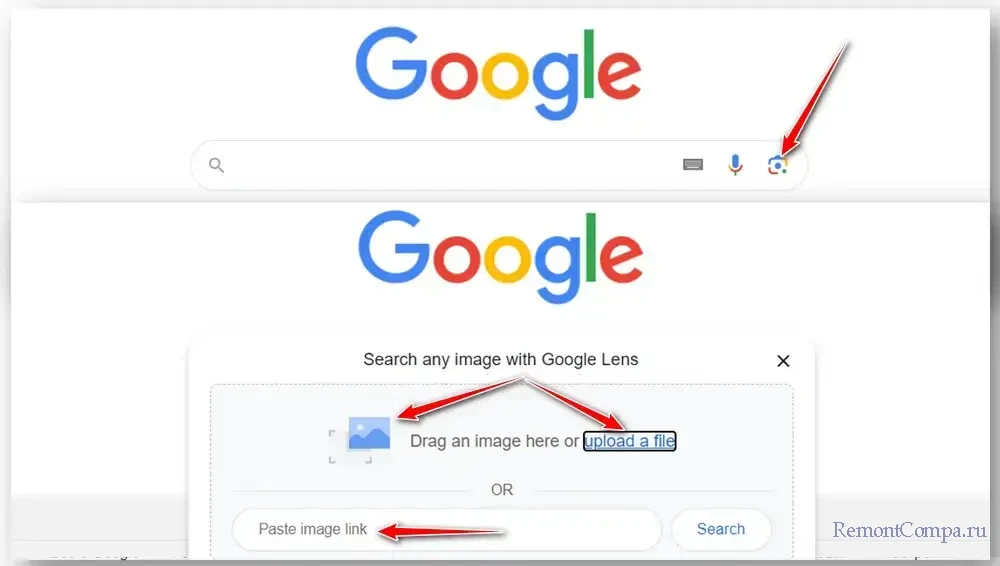Viewport: 1000px width, 566px height.
Task: Click the "Drag an image here or" text
Action: pyautogui.click(x=494, y=441)
